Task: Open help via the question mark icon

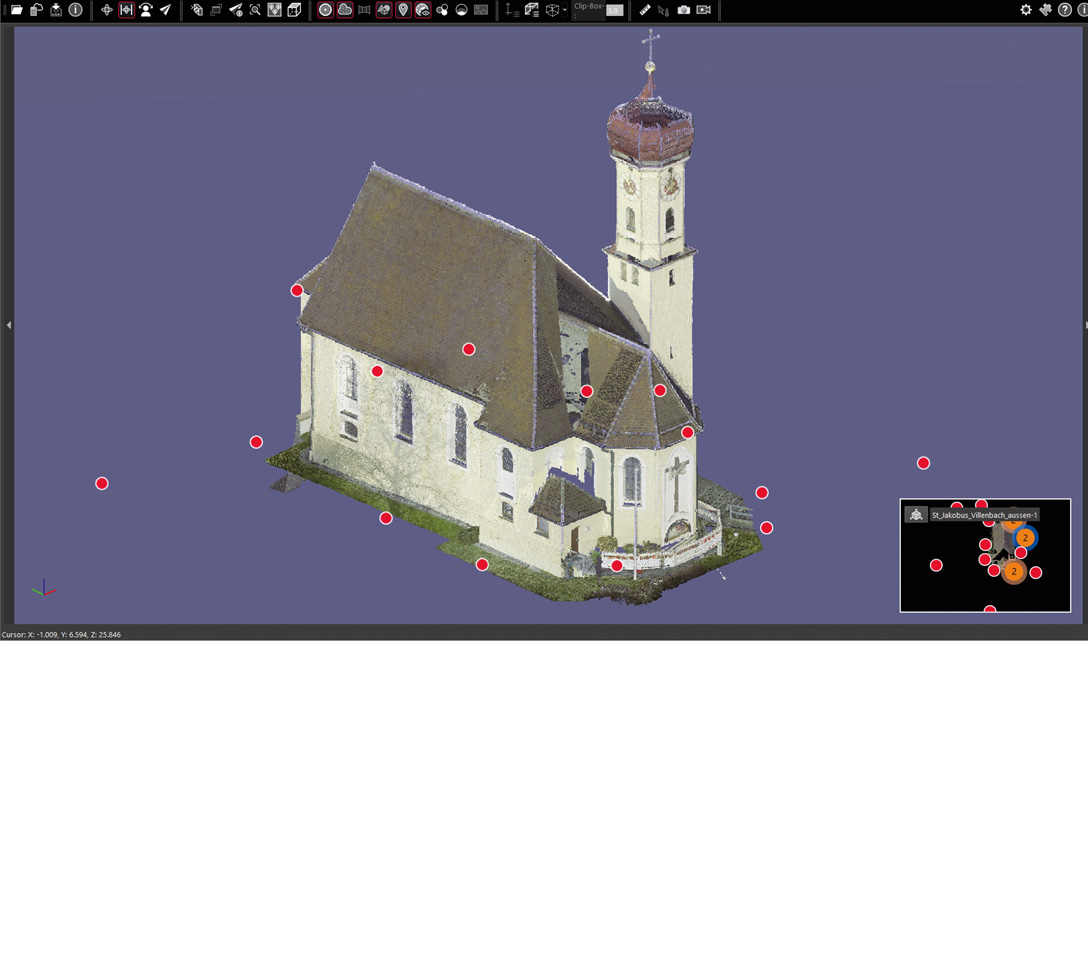Action: tap(1065, 10)
